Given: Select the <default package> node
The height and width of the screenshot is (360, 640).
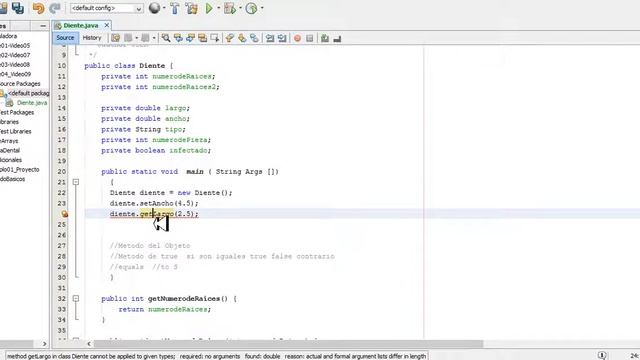Looking at the screenshot, I should pos(29,93).
